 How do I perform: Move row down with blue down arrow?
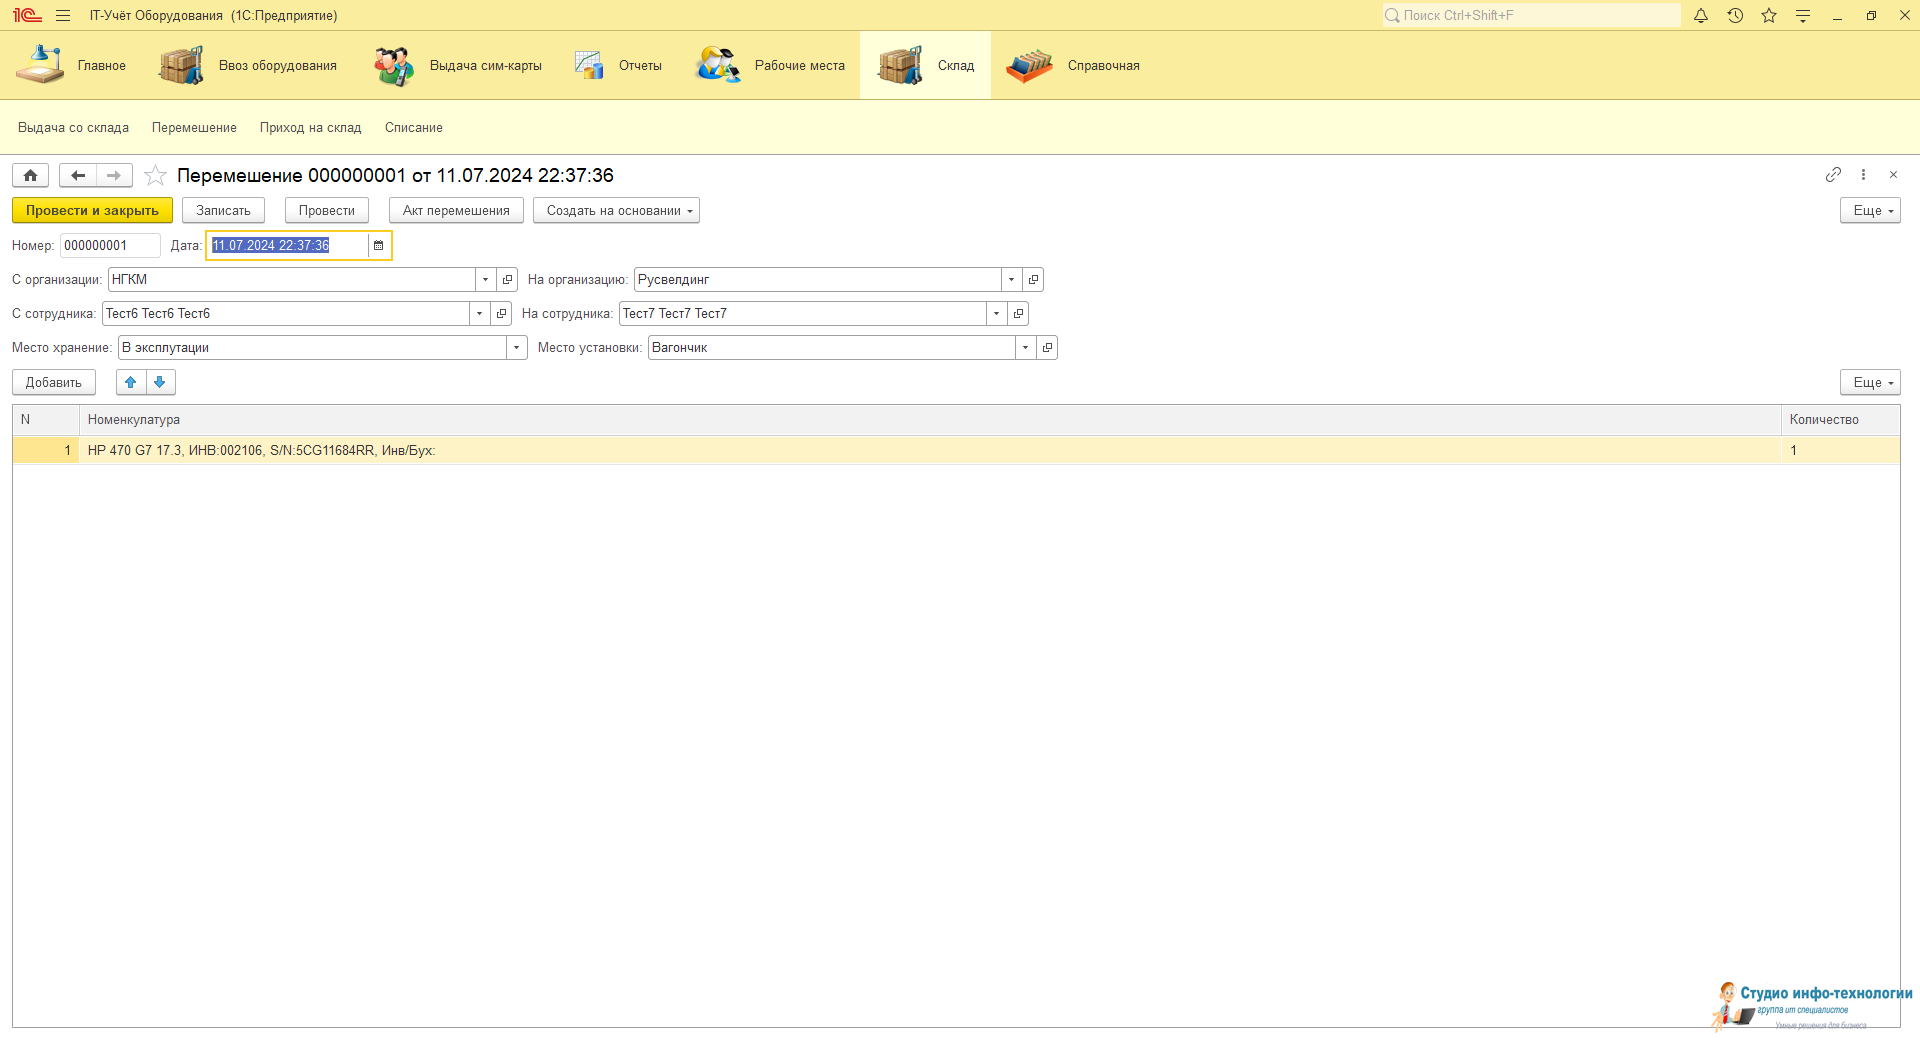[160, 382]
